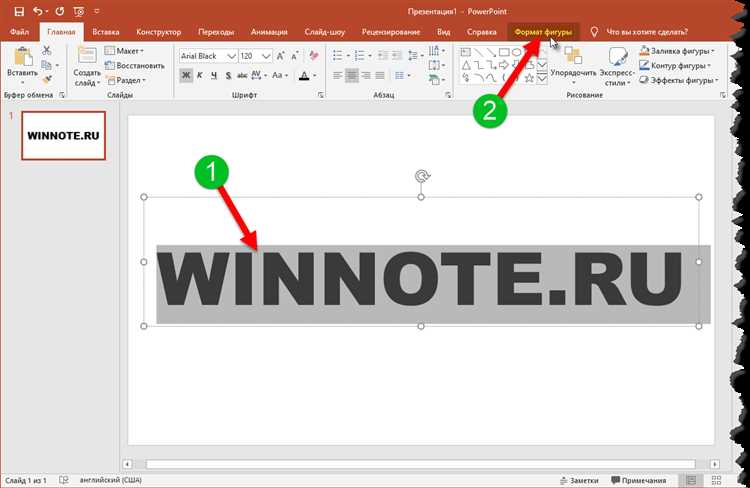Switch to the Анимация tab
Image resolution: width=750 pixels, height=488 pixels.
pos(269,32)
